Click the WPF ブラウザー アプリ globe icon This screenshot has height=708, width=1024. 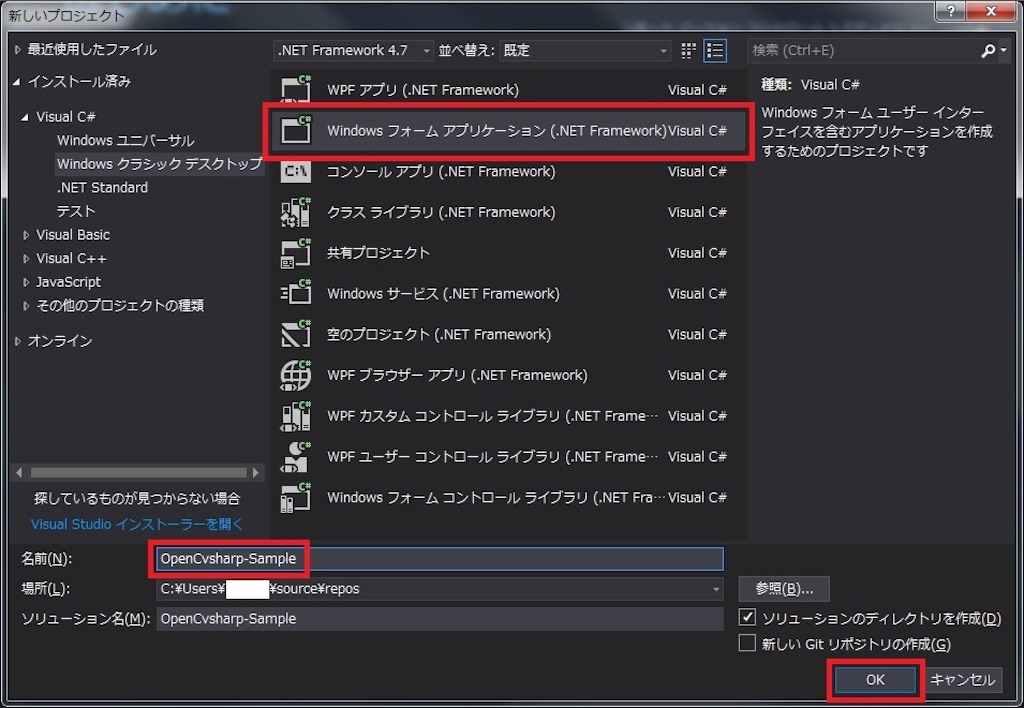coord(296,375)
